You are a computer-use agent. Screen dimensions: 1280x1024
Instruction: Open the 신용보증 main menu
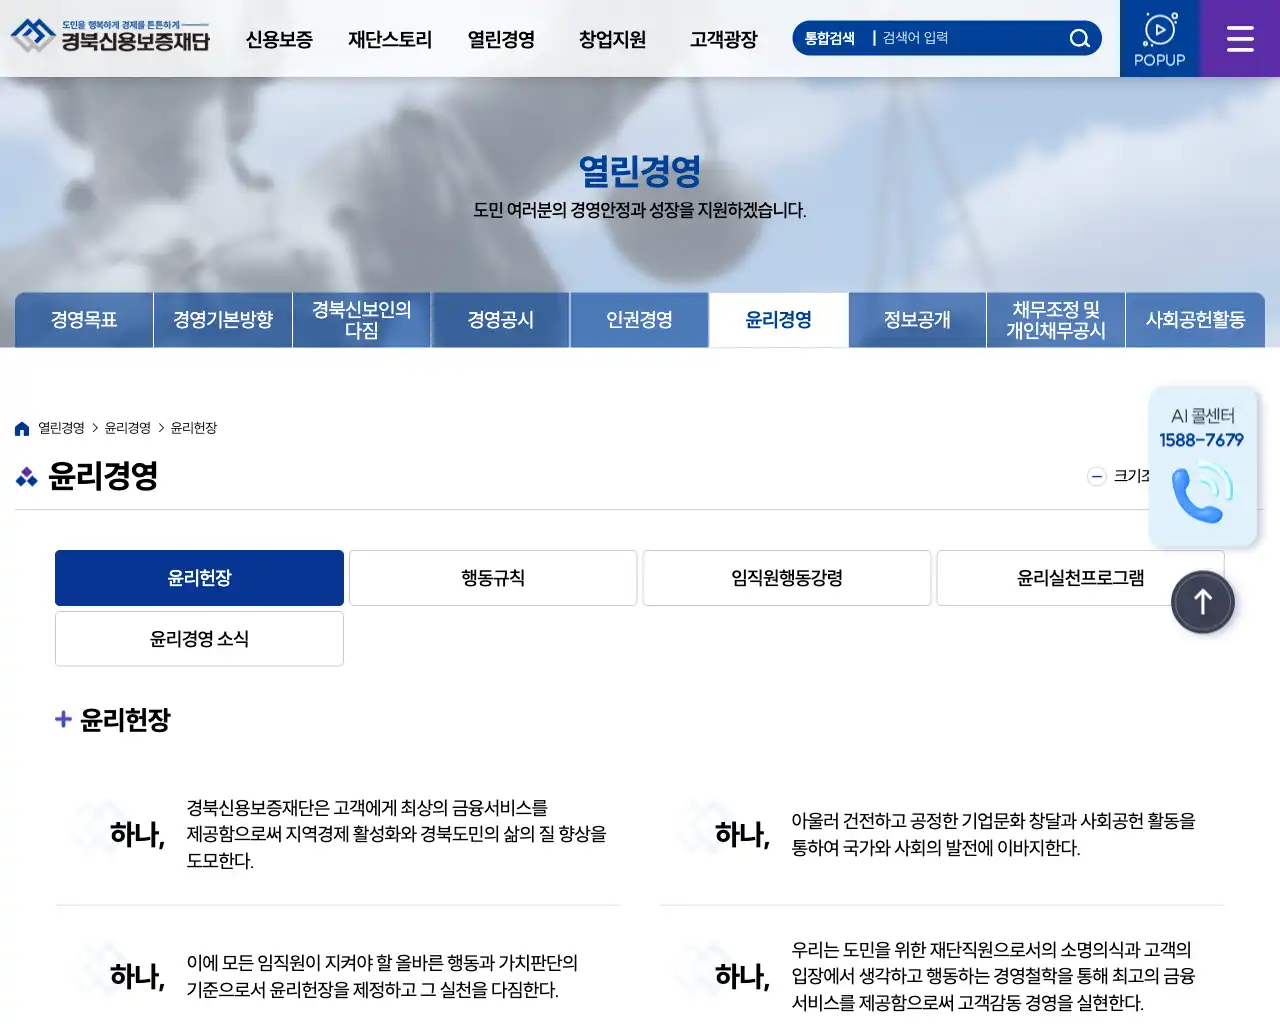(x=279, y=40)
